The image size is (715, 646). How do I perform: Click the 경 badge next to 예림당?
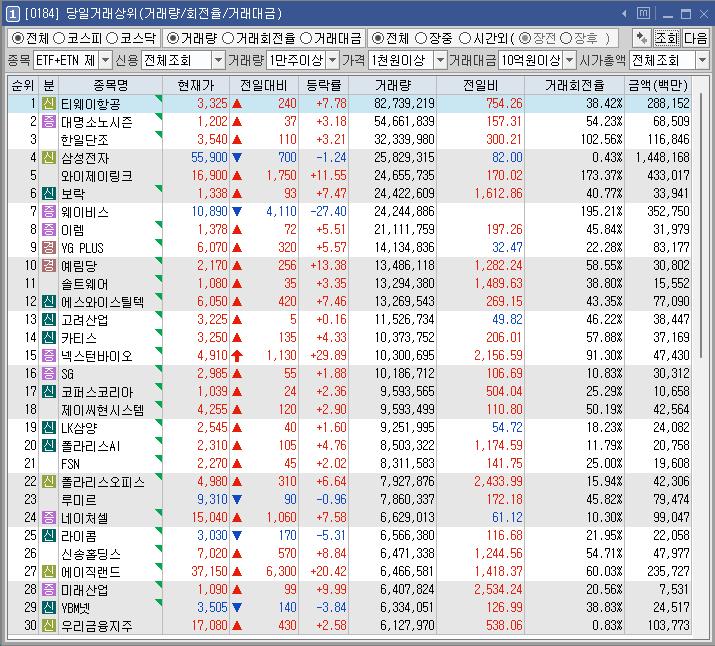[x=49, y=265]
